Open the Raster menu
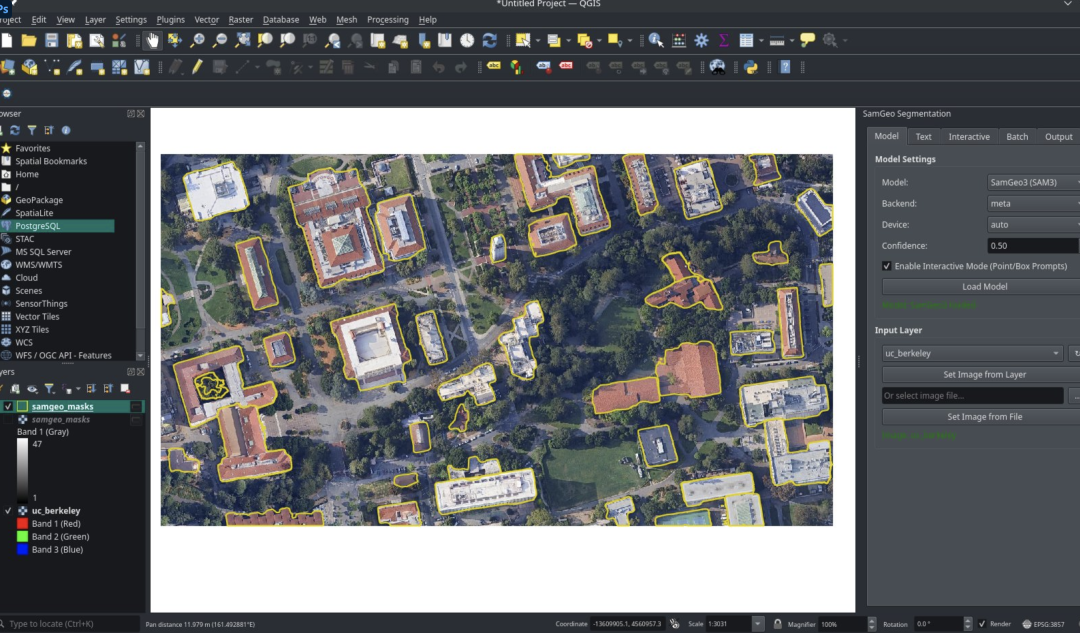The width and height of the screenshot is (1080, 633). coord(240,19)
